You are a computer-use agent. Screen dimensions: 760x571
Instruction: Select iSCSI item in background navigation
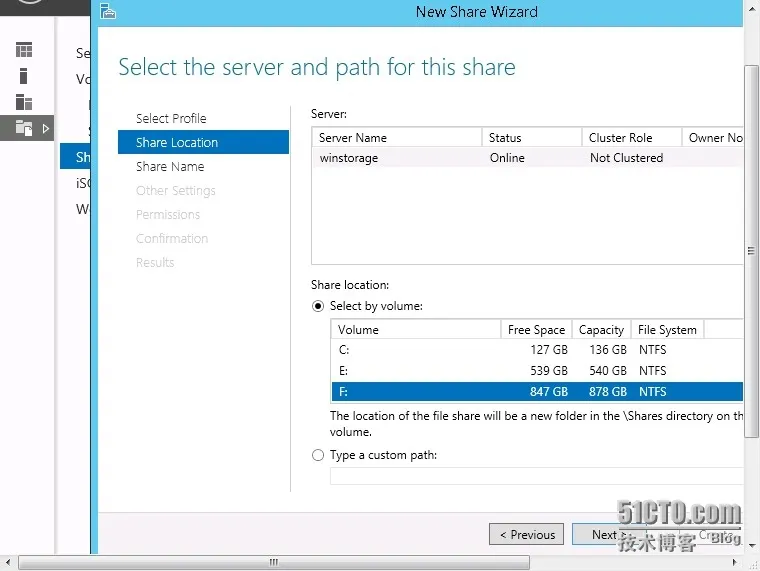point(83,183)
